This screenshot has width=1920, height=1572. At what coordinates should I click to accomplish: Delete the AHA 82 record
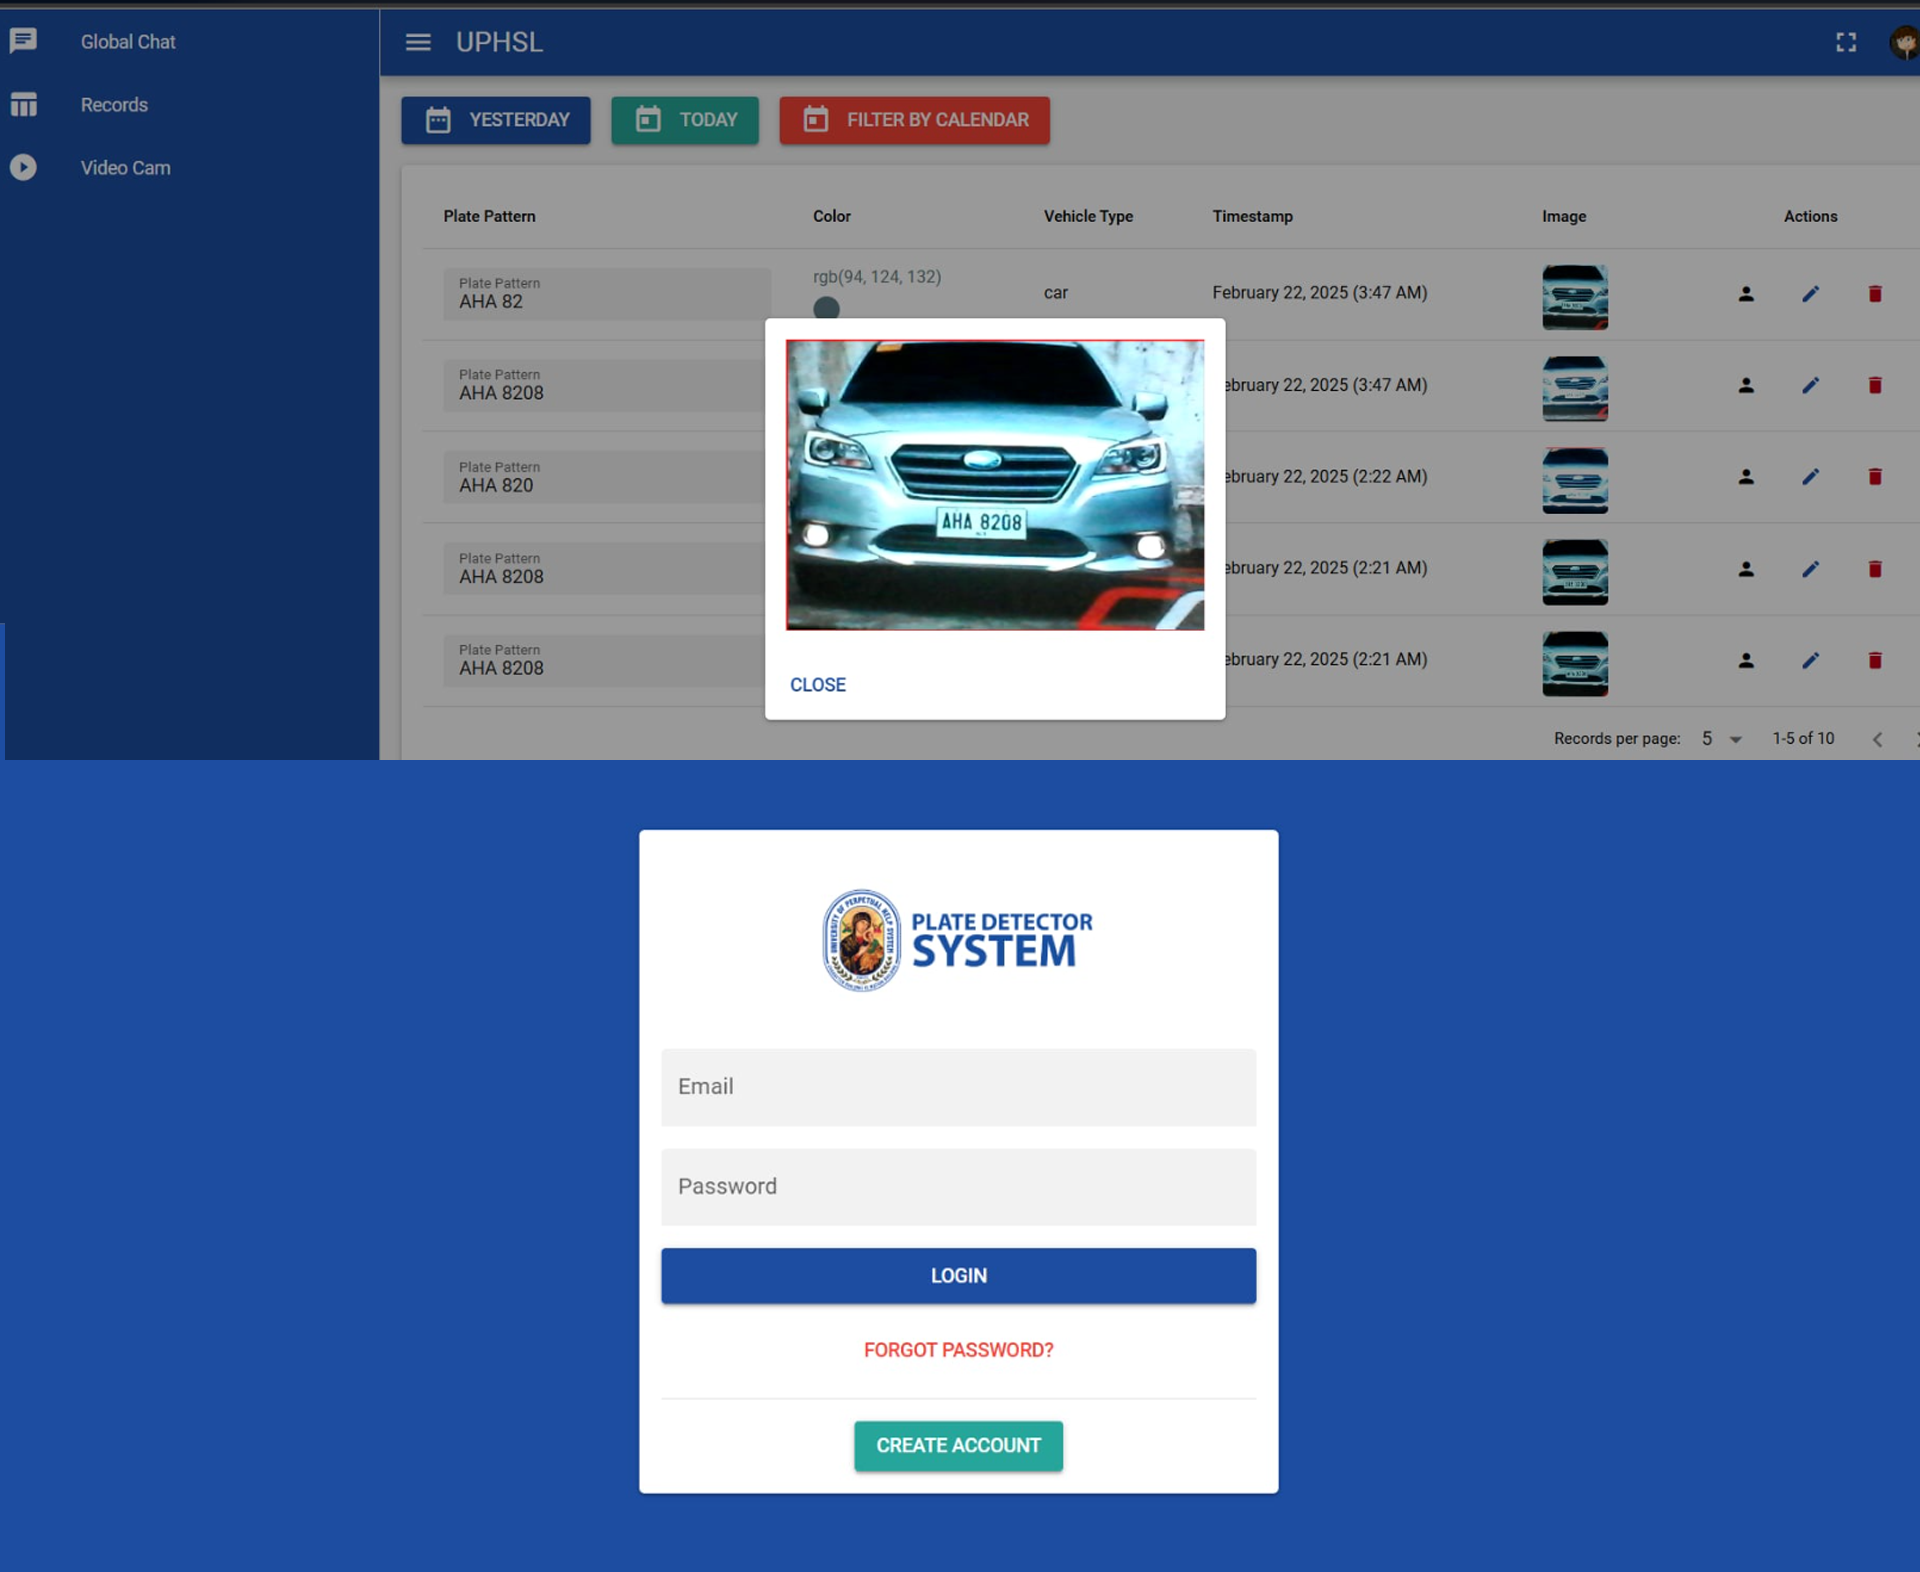coord(1875,294)
